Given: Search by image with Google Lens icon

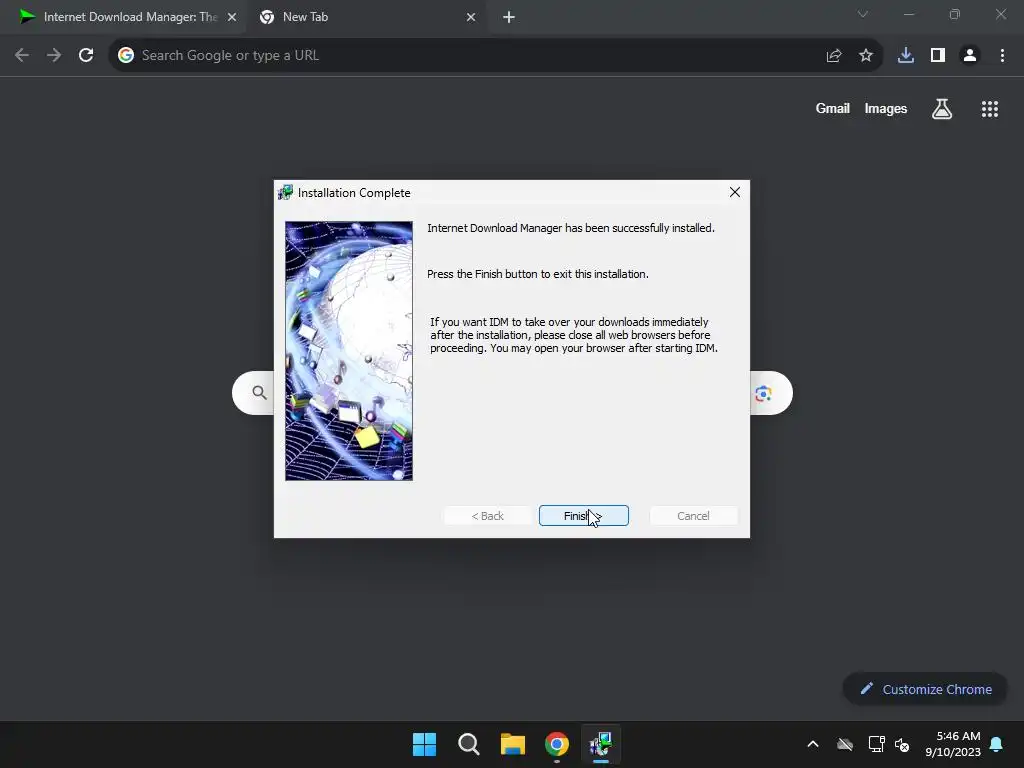Looking at the screenshot, I should 763,394.
